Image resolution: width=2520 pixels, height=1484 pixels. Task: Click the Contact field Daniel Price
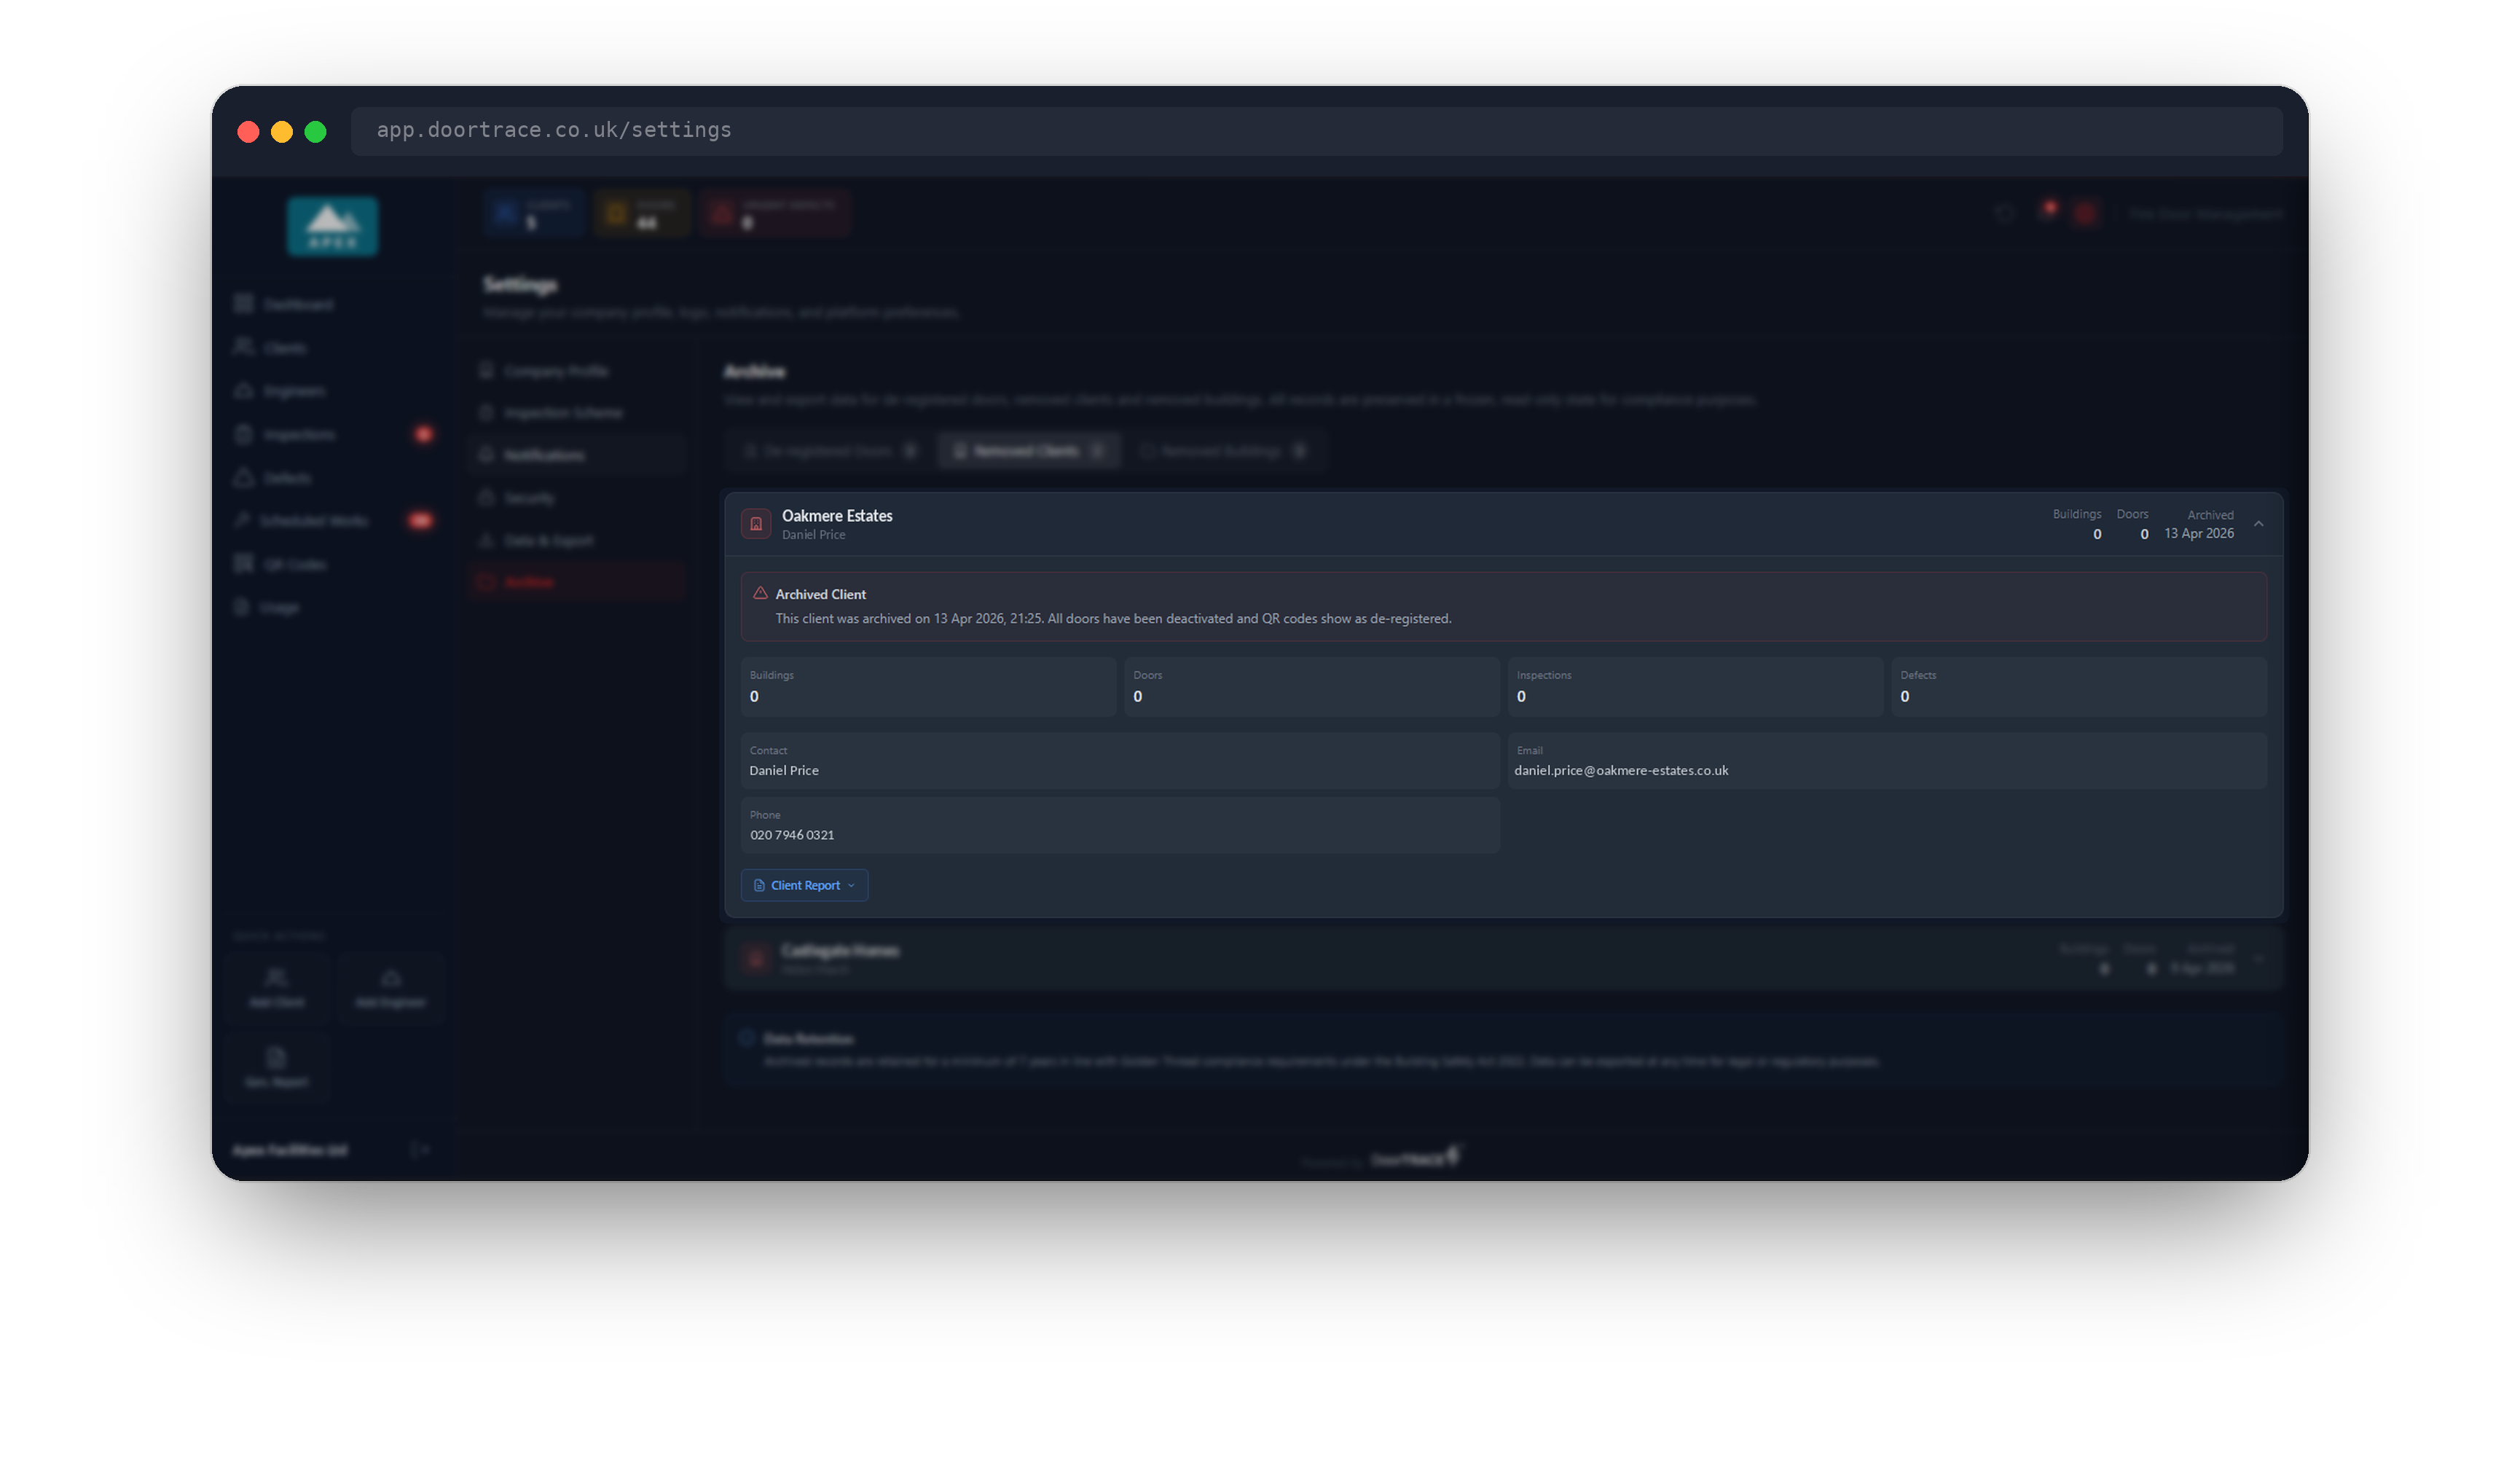[x=1120, y=761]
